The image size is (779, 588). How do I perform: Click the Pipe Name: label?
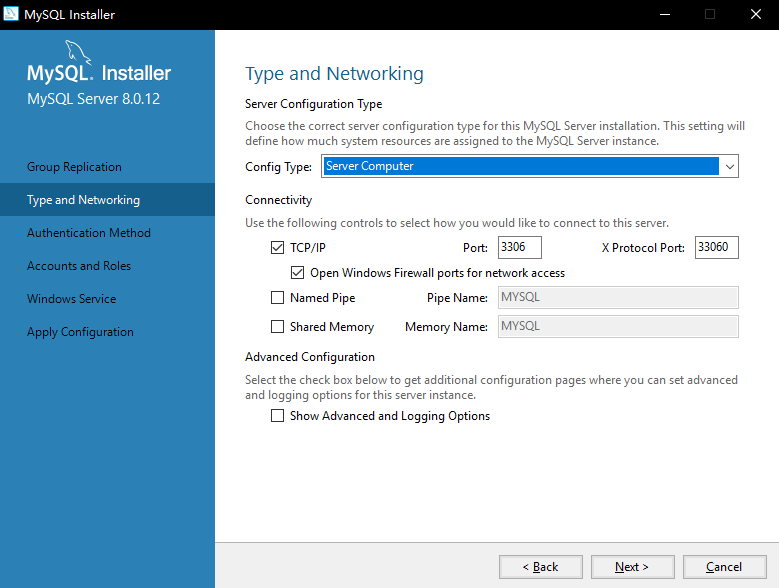pyautogui.click(x=457, y=298)
